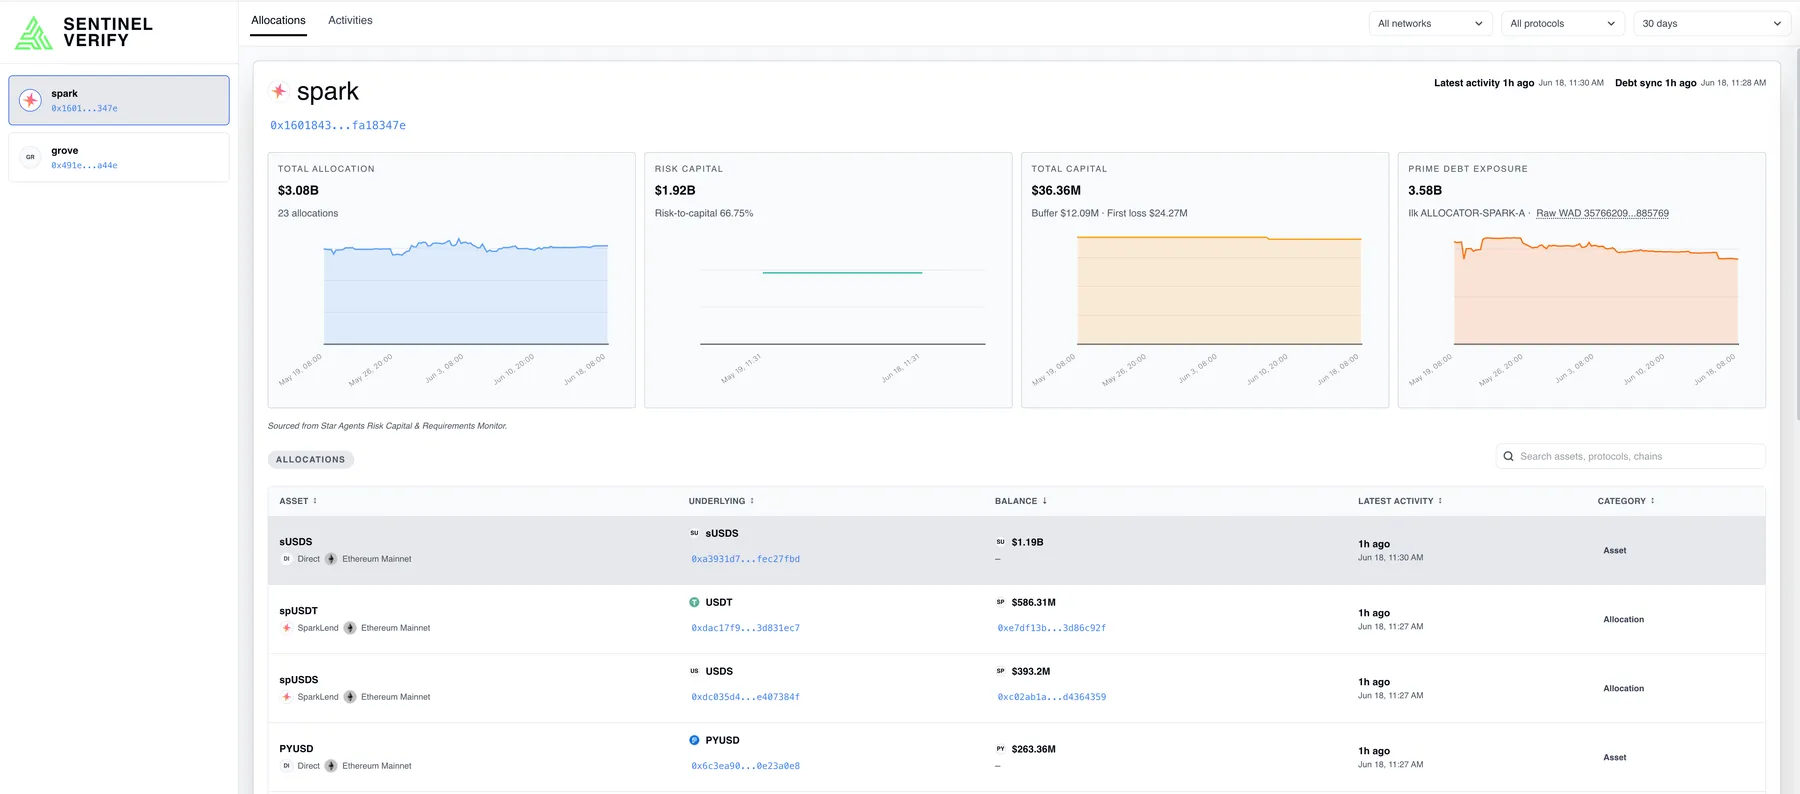Select the spark entry in the sidebar

point(119,100)
